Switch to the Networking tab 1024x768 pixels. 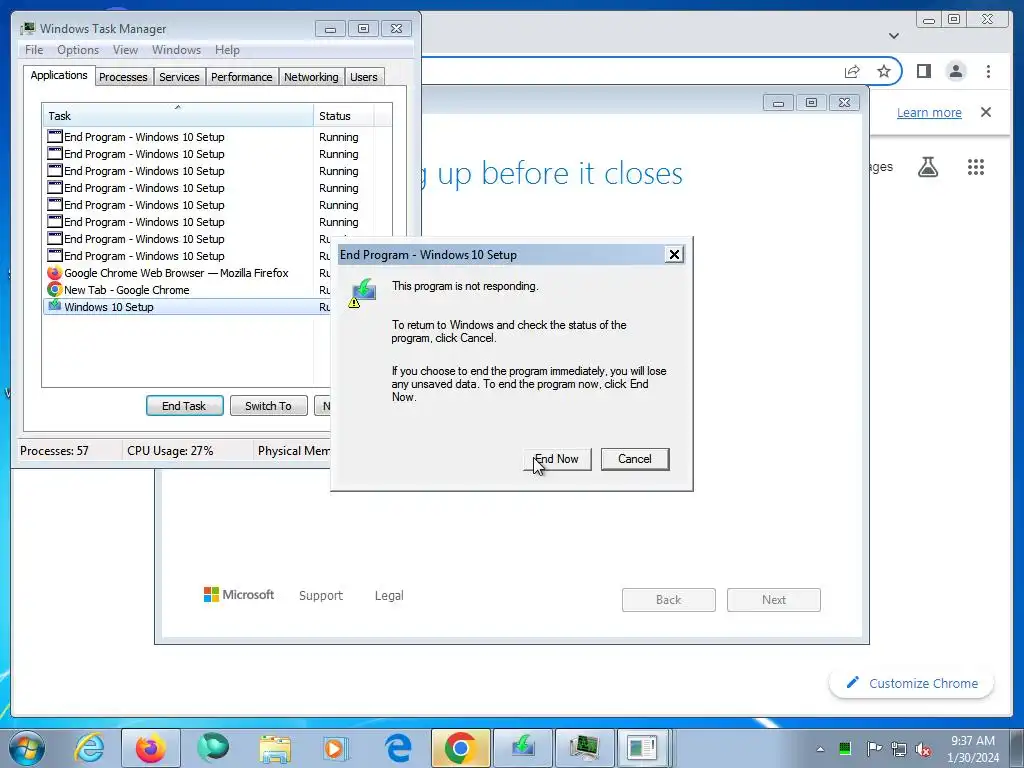pos(312,77)
